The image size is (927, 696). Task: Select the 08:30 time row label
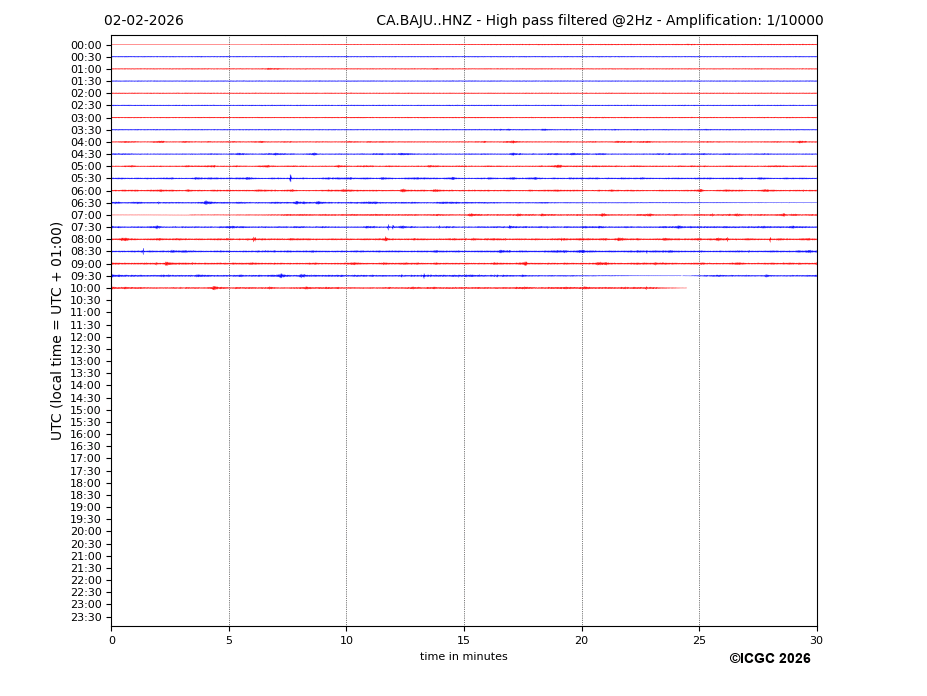[85, 252]
